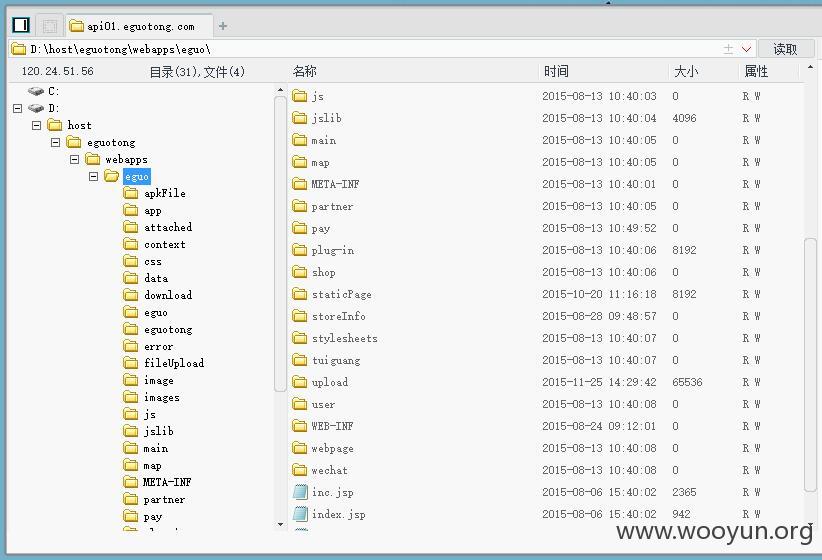Toggle the sidebar panel icon at top-left
The height and width of the screenshot is (560, 822).
(x=21, y=25)
